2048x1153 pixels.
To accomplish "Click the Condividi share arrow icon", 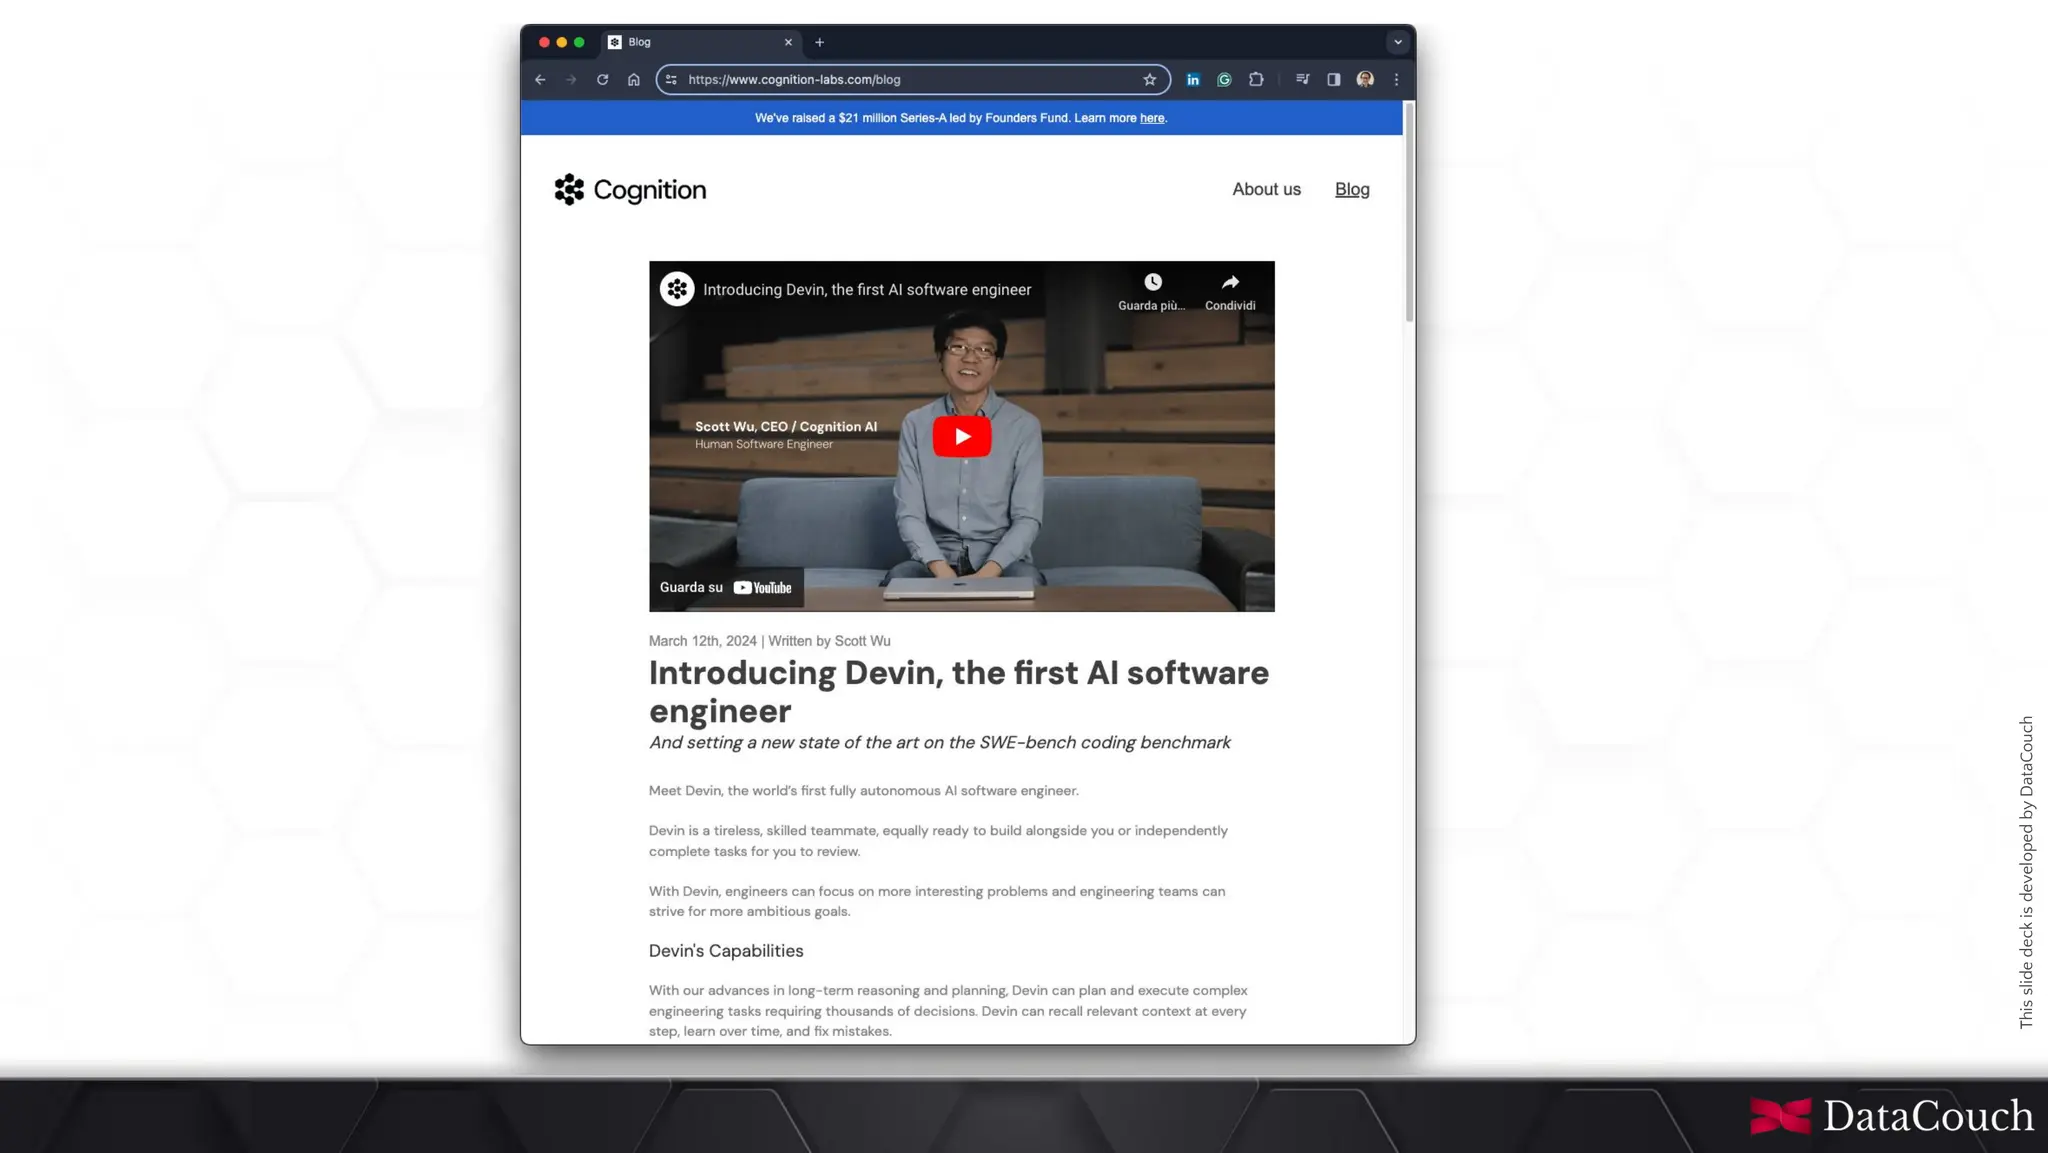I will click(1230, 283).
